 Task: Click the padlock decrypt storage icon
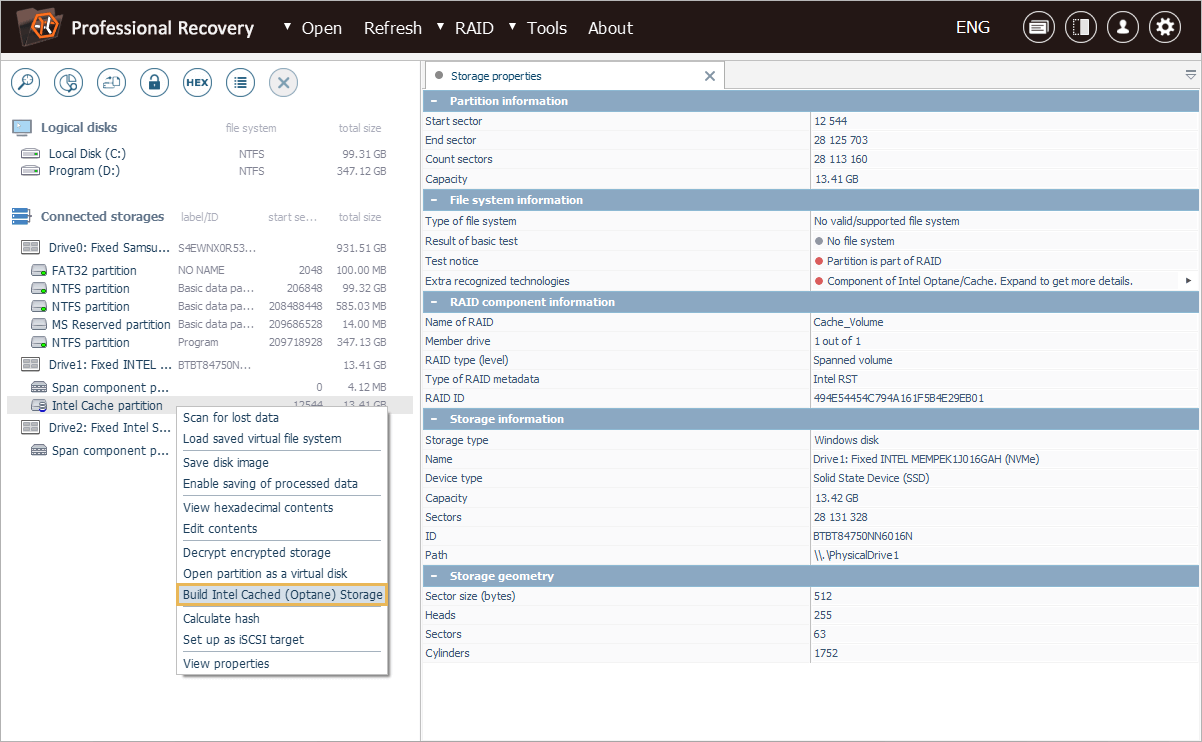tap(154, 83)
